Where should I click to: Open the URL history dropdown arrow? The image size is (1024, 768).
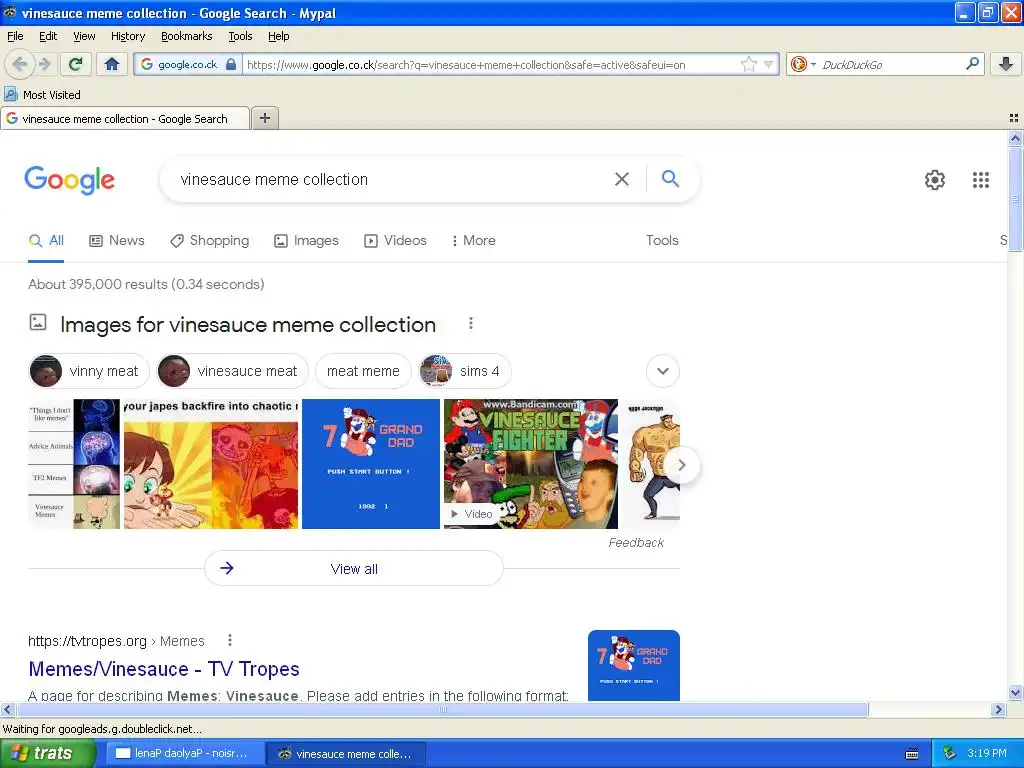pos(769,64)
